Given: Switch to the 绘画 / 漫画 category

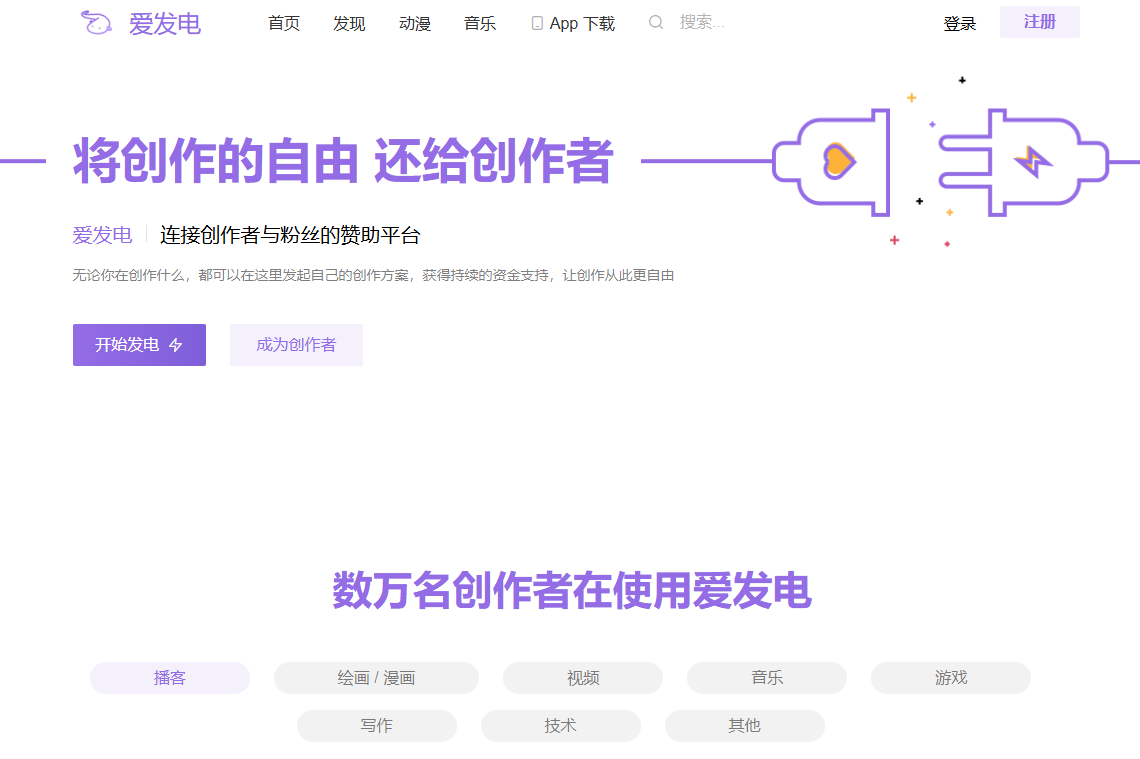Looking at the screenshot, I should click(x=376, y=678).
